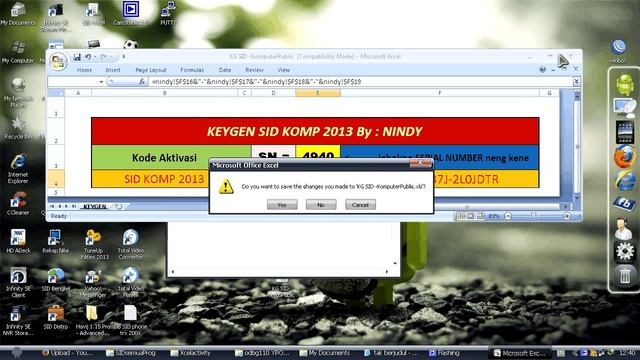Switch to Page Layout view in the status bar

[x=470, y=216]
